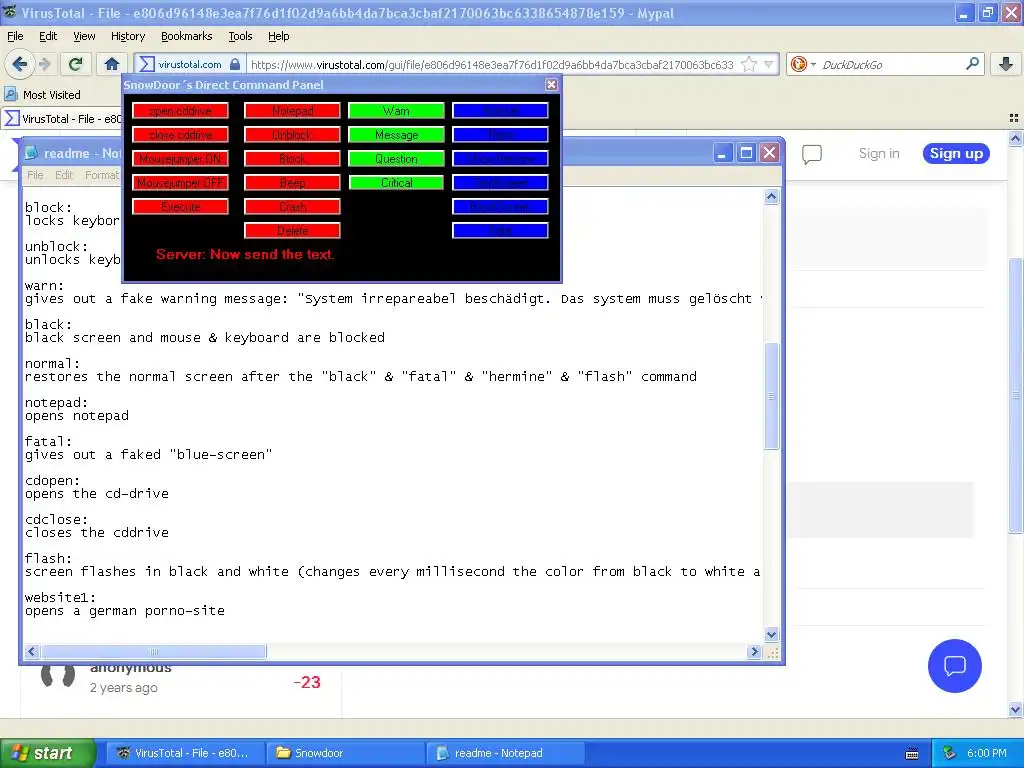Screen dimensions: 1024x768
Task: Click the red Notepad command button
Action: tap(293, 111)
